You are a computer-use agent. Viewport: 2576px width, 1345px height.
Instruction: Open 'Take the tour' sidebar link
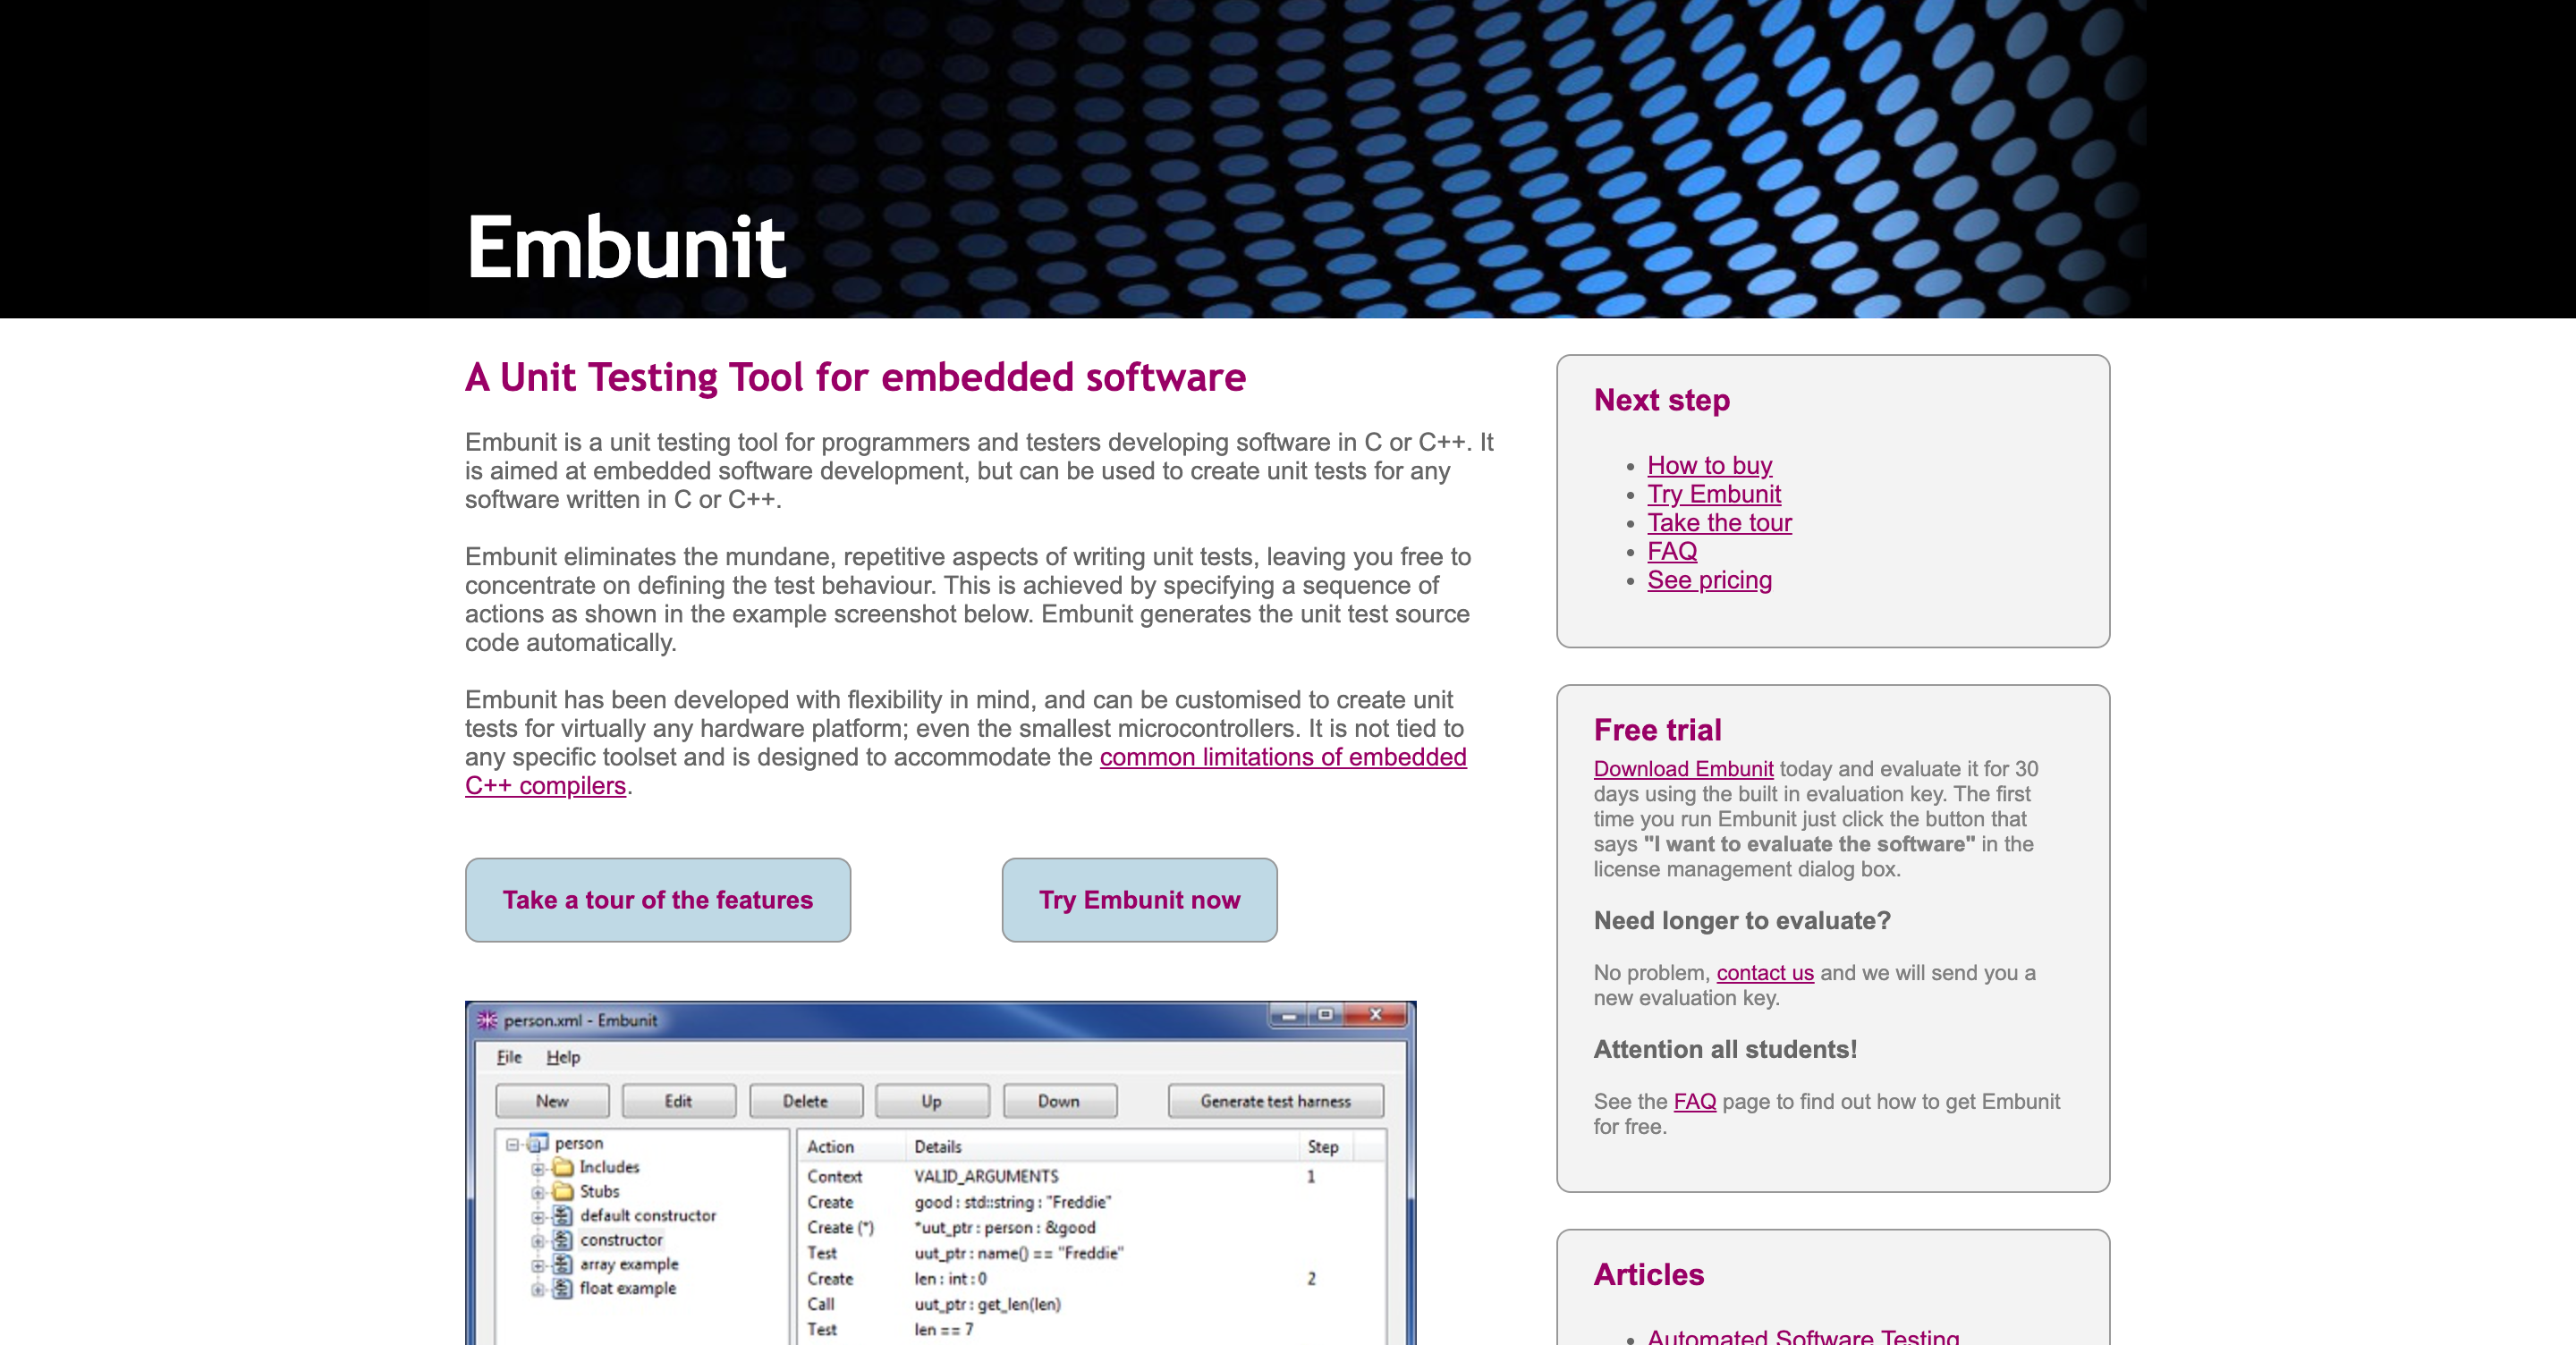click(1719, 523)
